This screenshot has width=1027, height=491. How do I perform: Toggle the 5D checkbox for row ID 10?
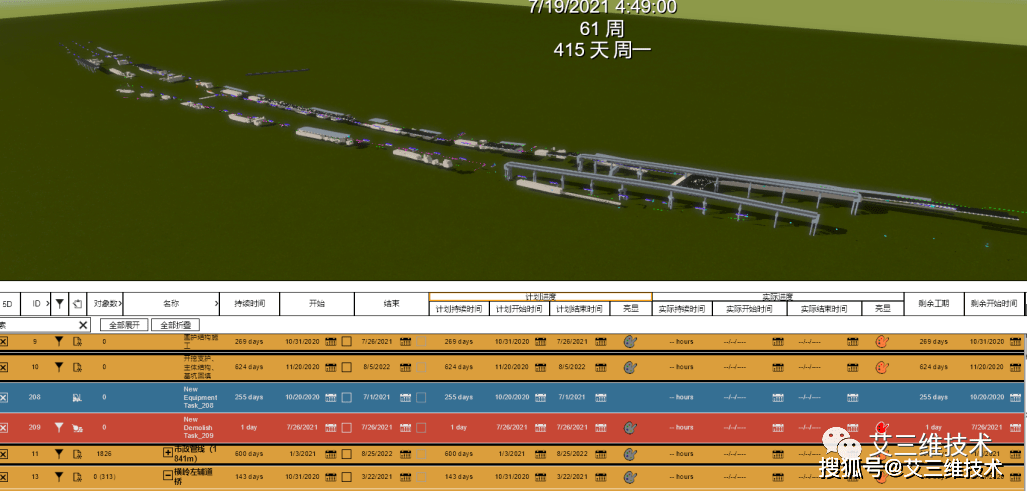pyautogui.click(x=3, y=367)
